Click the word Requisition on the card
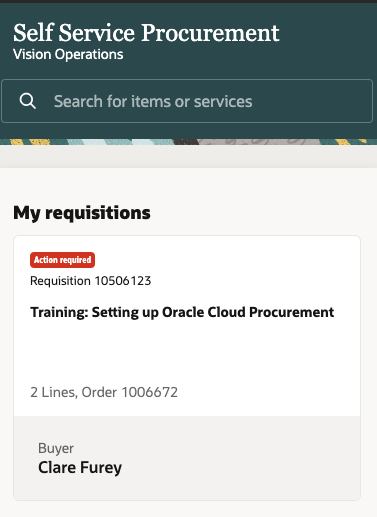The height and width of the screenshot is (517, 377). coord(60,281)
